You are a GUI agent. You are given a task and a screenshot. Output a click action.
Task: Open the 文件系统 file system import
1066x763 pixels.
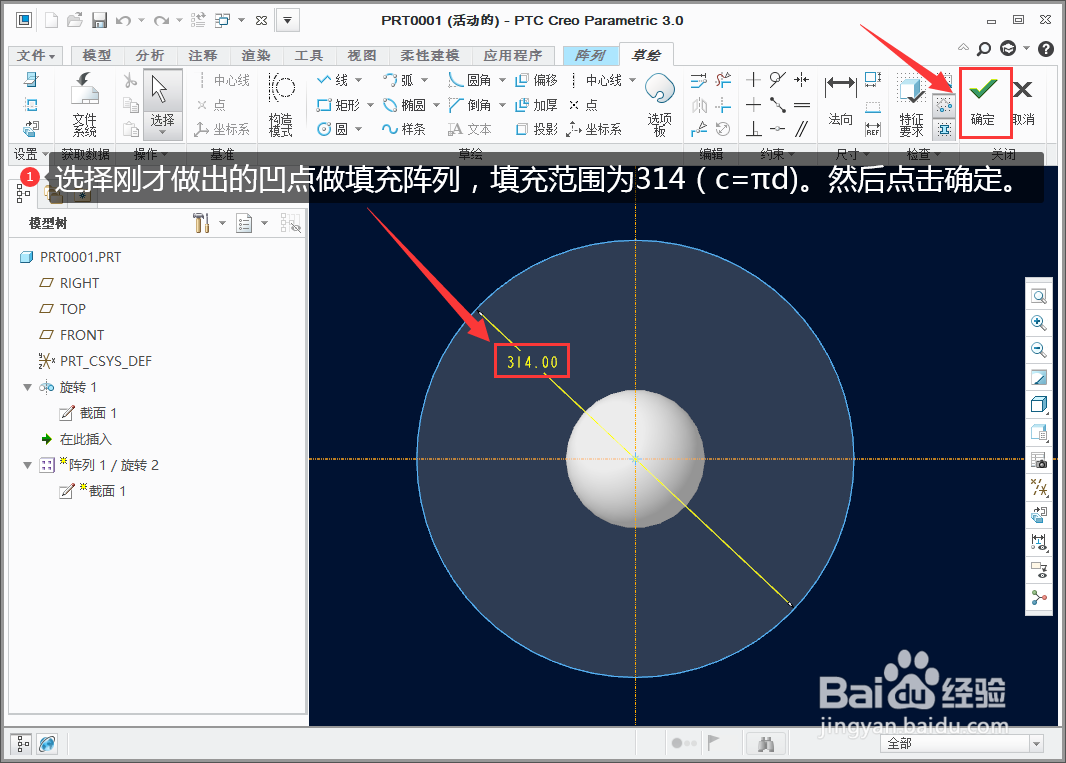(84, 105)
